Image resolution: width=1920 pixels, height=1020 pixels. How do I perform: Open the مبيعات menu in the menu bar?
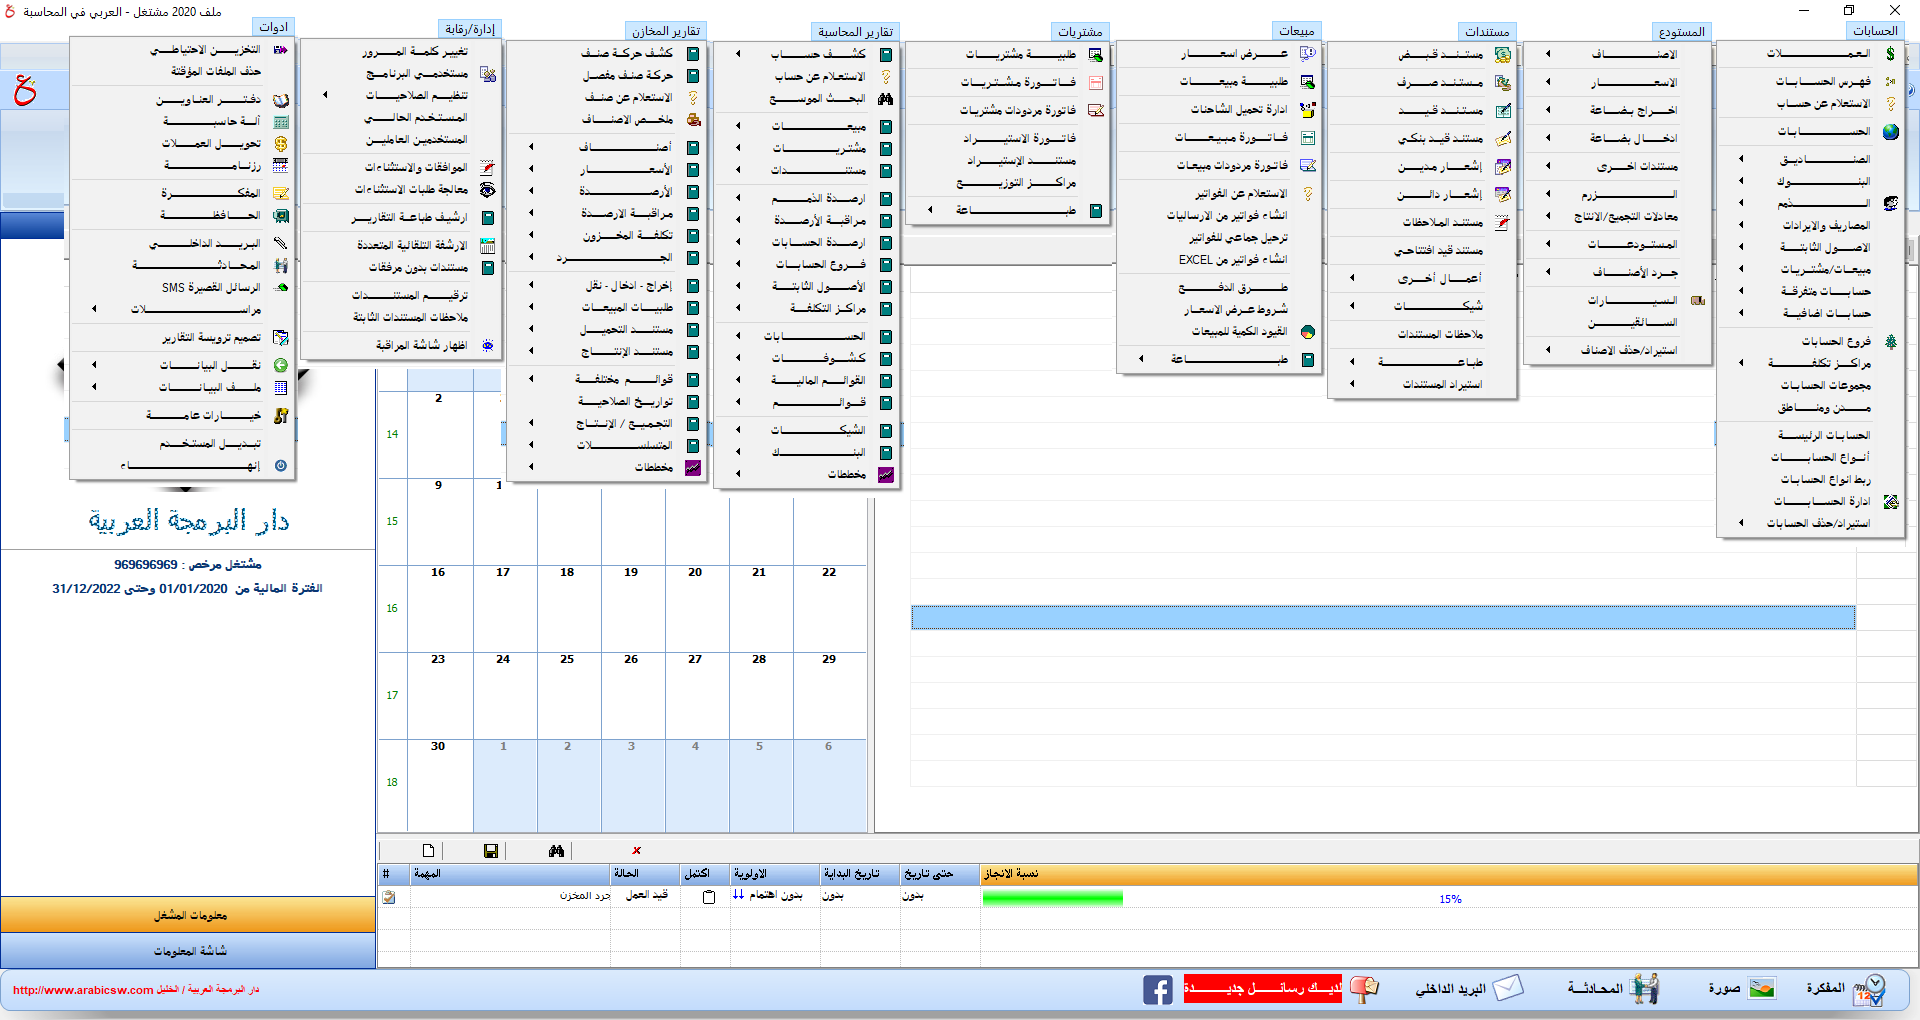click(1296, 31)
